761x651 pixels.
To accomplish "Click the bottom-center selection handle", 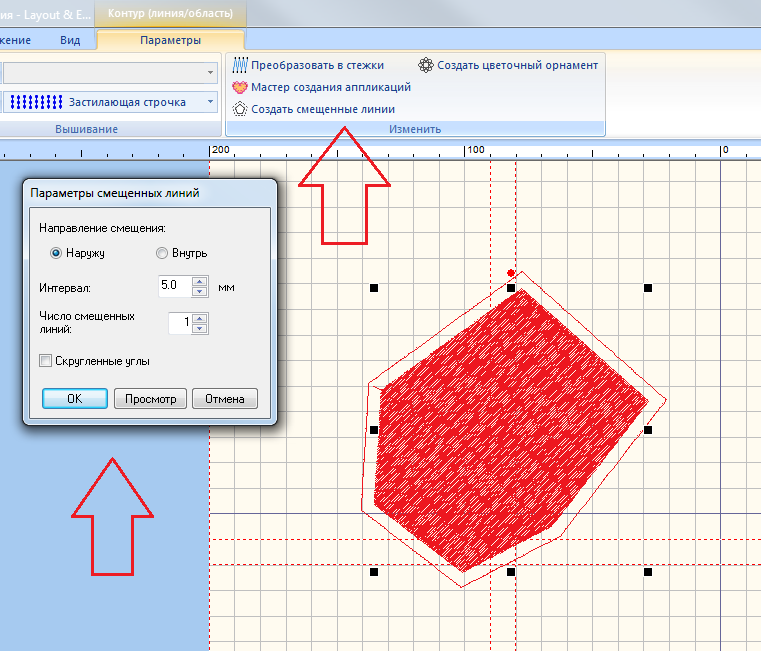I will 511,572.
